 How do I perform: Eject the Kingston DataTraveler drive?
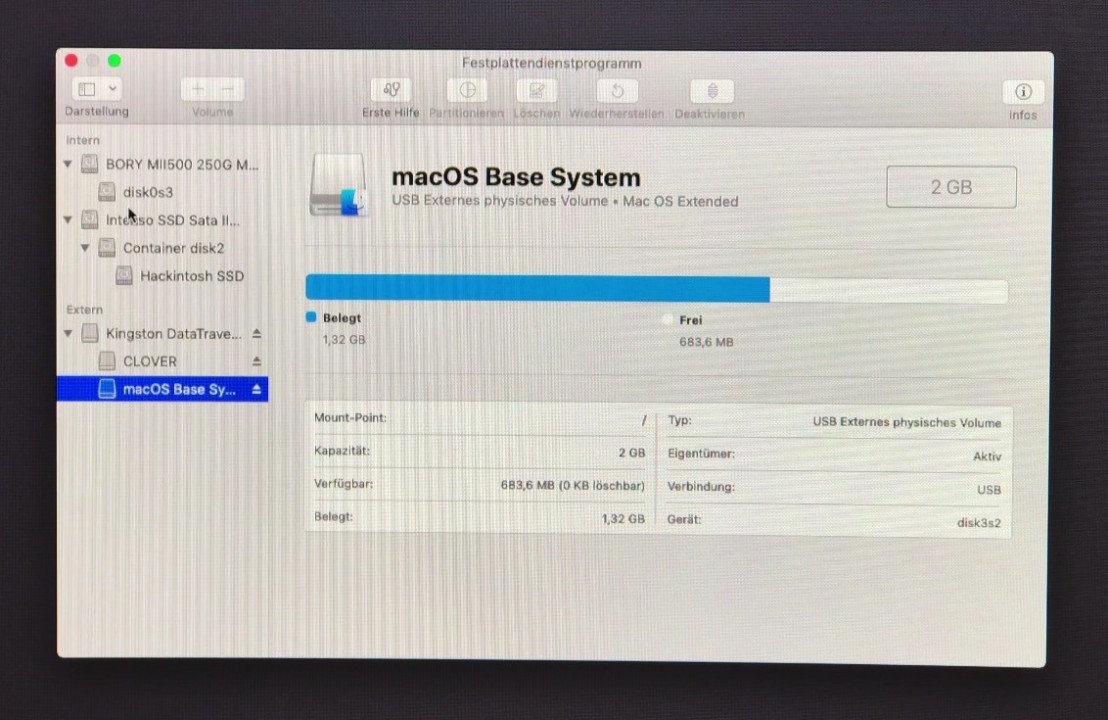click(x=257, y=334)
